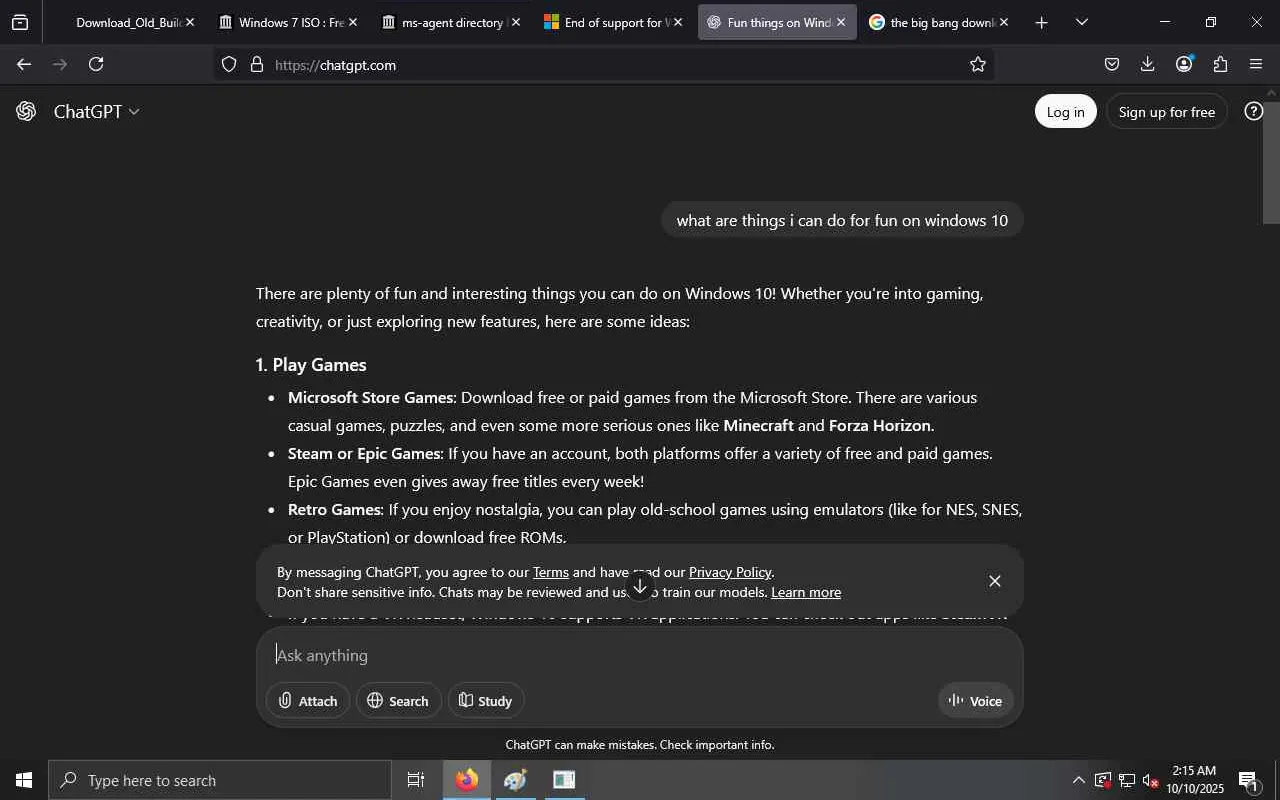Show hidden system tray icons

pyautogui.click(x=1078, y=780)
